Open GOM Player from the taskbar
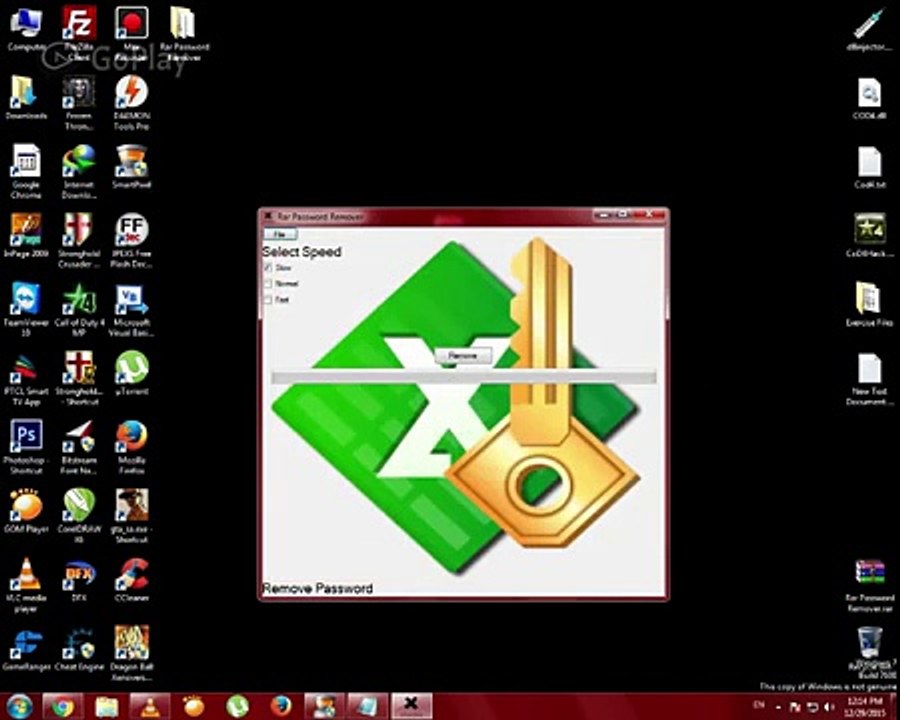Viewport: 900px width, 720px height. coord(193,706)
